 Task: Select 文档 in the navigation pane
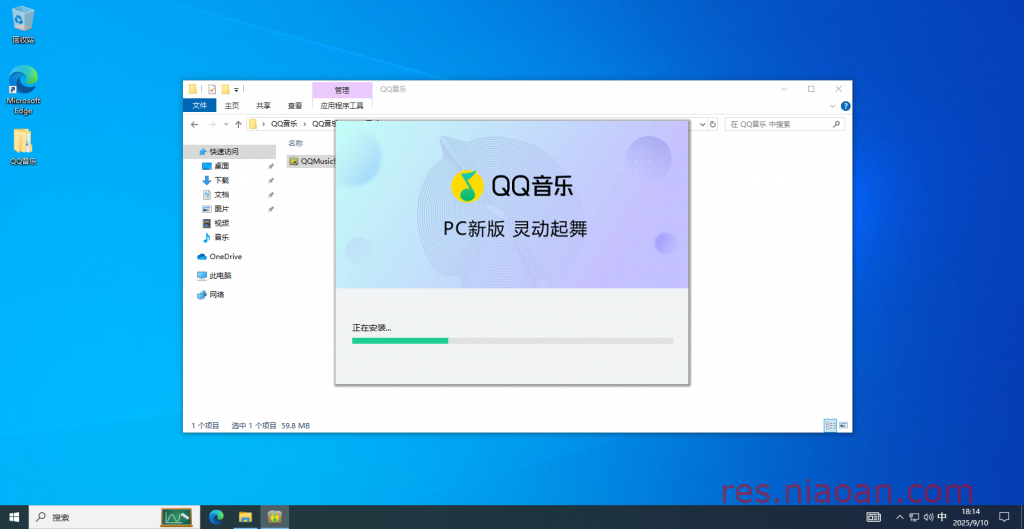pyautogui.click(x=221, y=195)
